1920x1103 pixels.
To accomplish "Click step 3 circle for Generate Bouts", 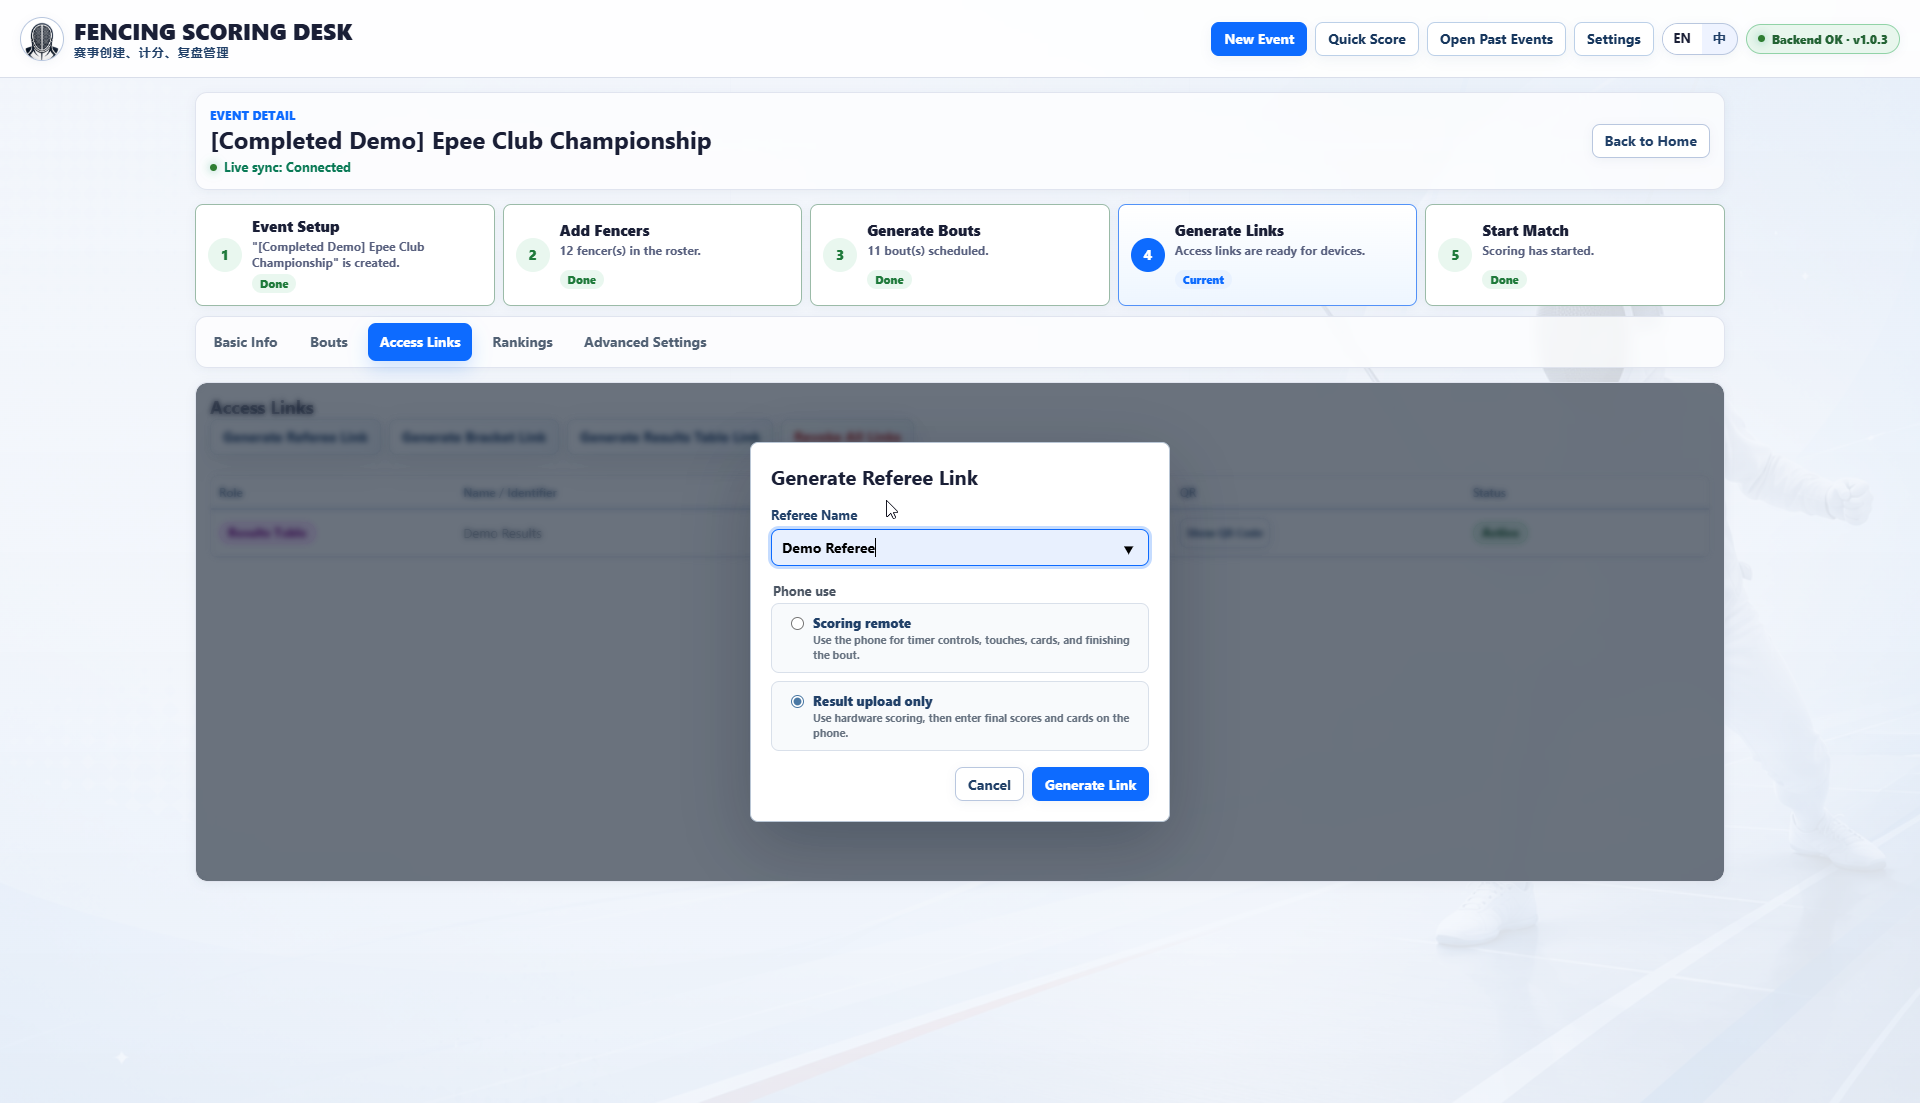I will (x=840, y=255).
